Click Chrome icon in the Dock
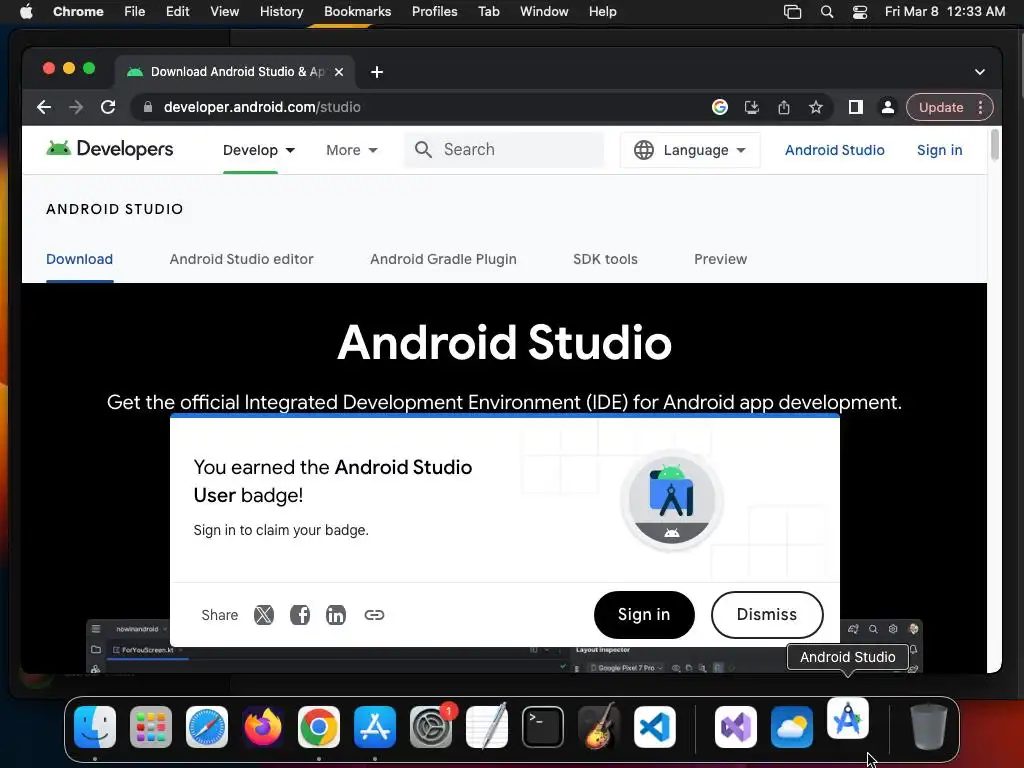The height and width of the screenshot is (768, 1024). point(319,727)
